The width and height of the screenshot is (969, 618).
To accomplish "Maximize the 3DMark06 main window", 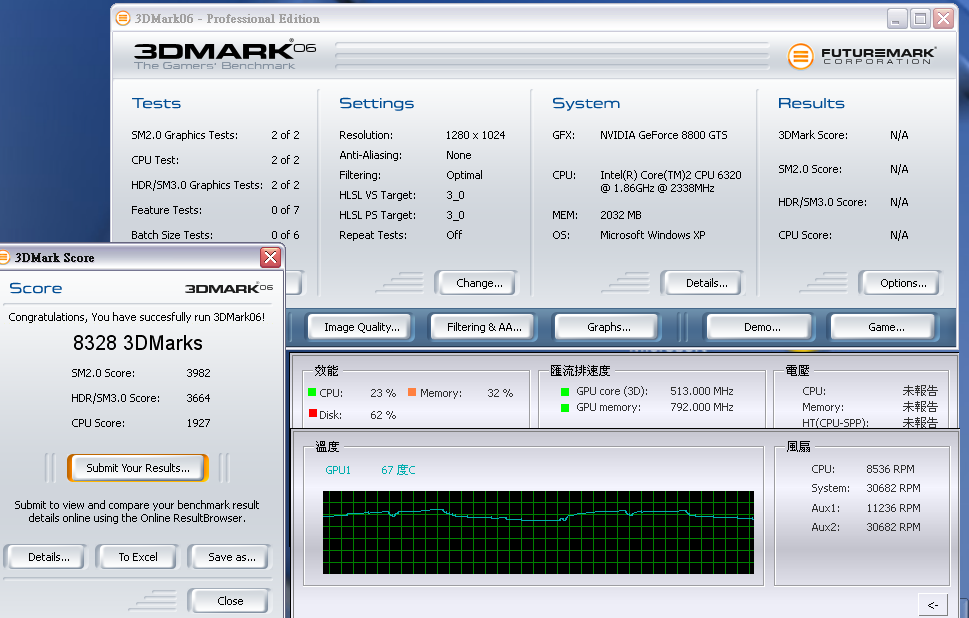I will [920, 18].
